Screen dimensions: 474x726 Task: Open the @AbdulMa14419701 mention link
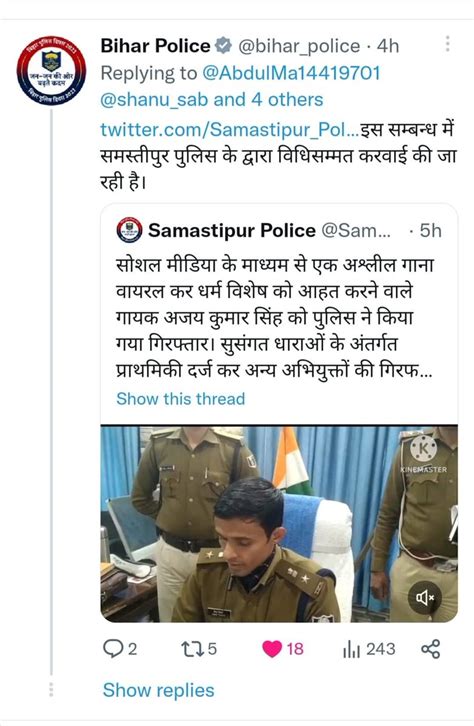point(291,73)
